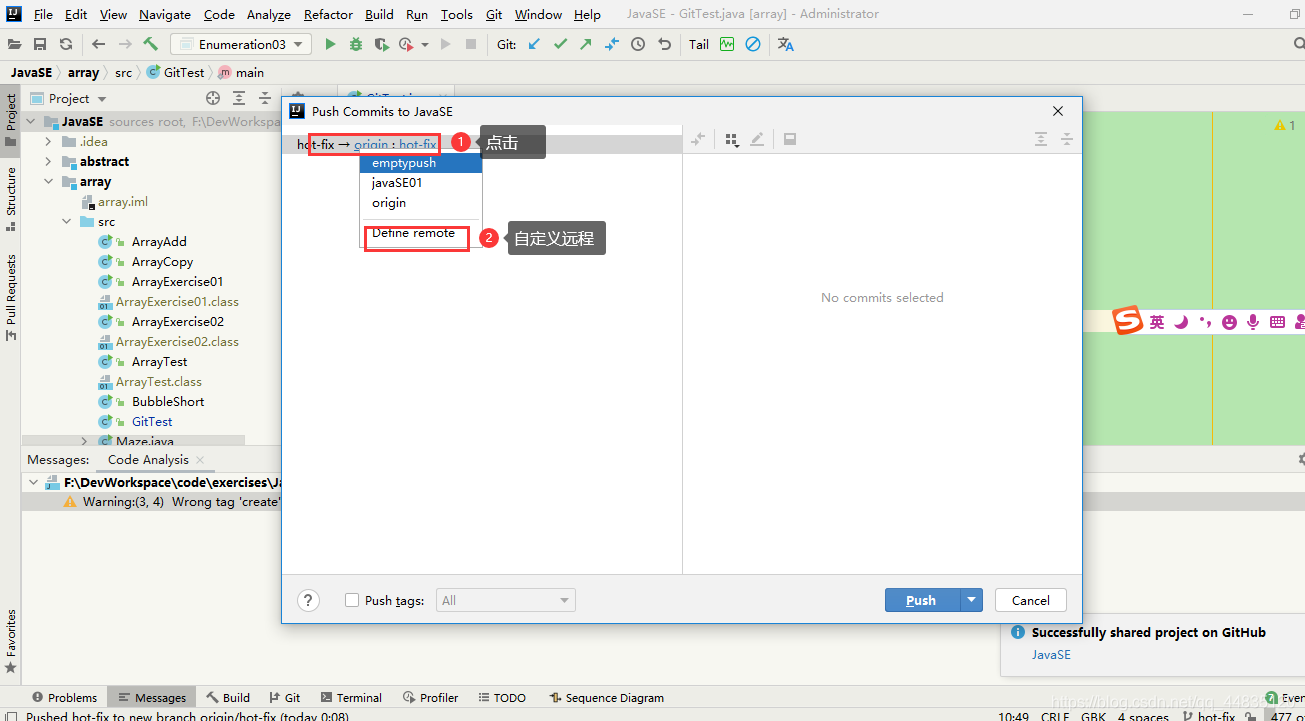Screen dimensions: 1305x721
Task: Open the Enumeration03 run configuration dropdown
Action: 241,44
